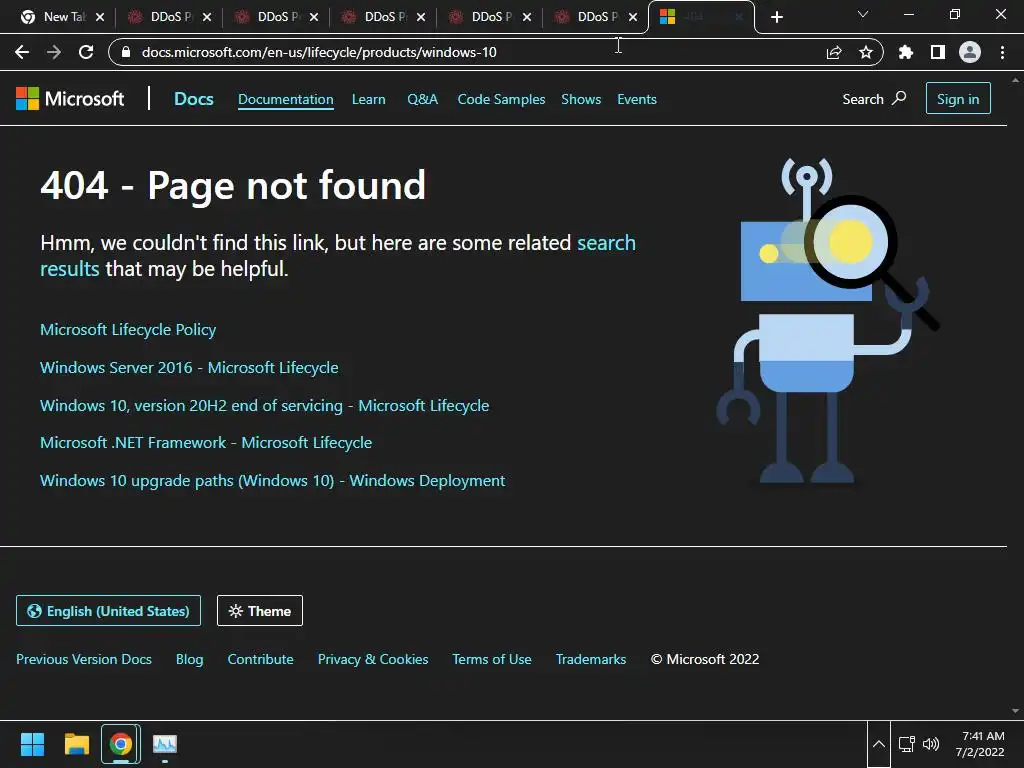
Task: Open Docs home link
Action: coord(193,99)
